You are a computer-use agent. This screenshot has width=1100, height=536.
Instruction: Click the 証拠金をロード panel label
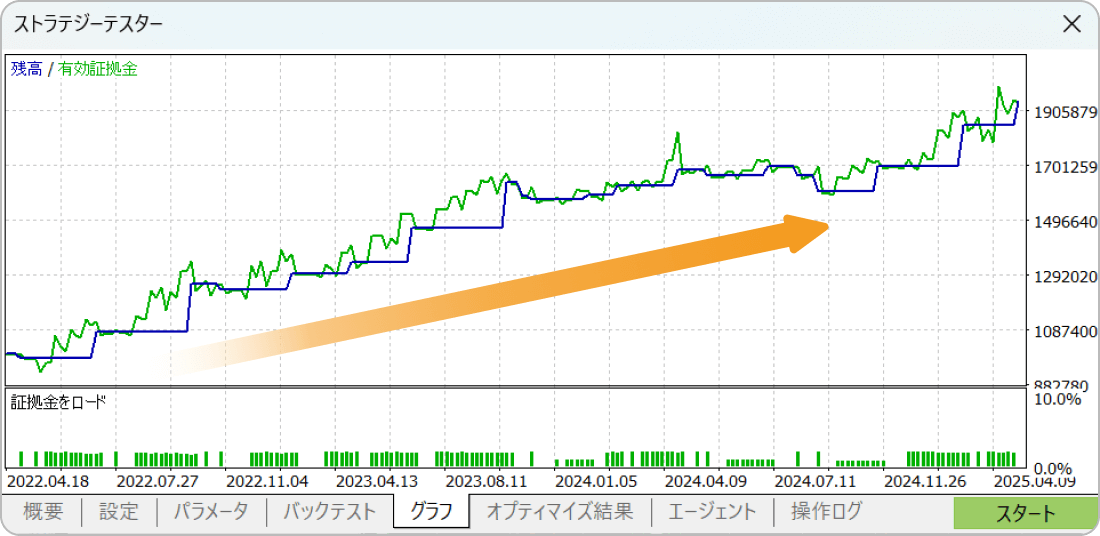tap(58, 402)
